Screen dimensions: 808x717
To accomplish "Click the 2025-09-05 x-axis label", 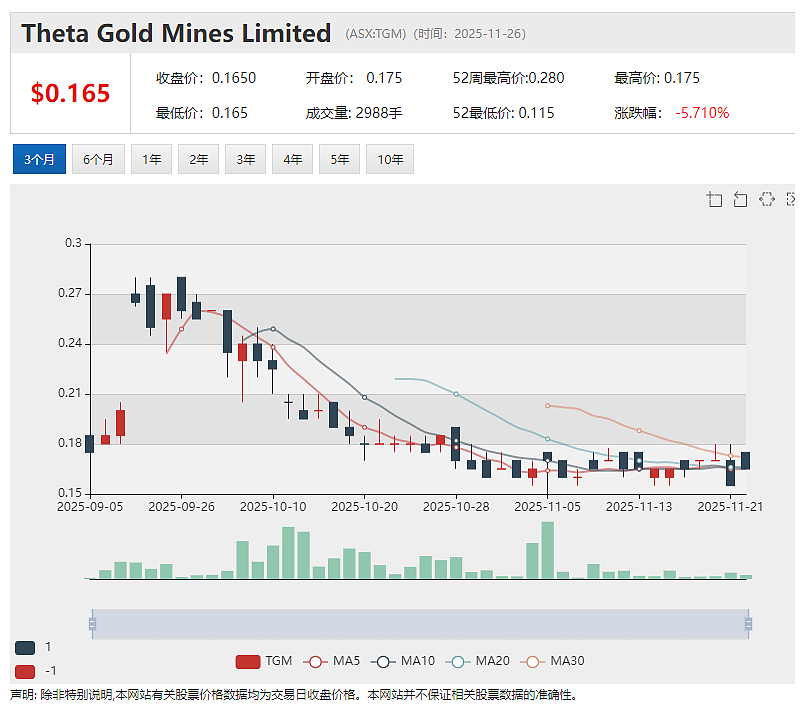I will [x=90, y=507].
